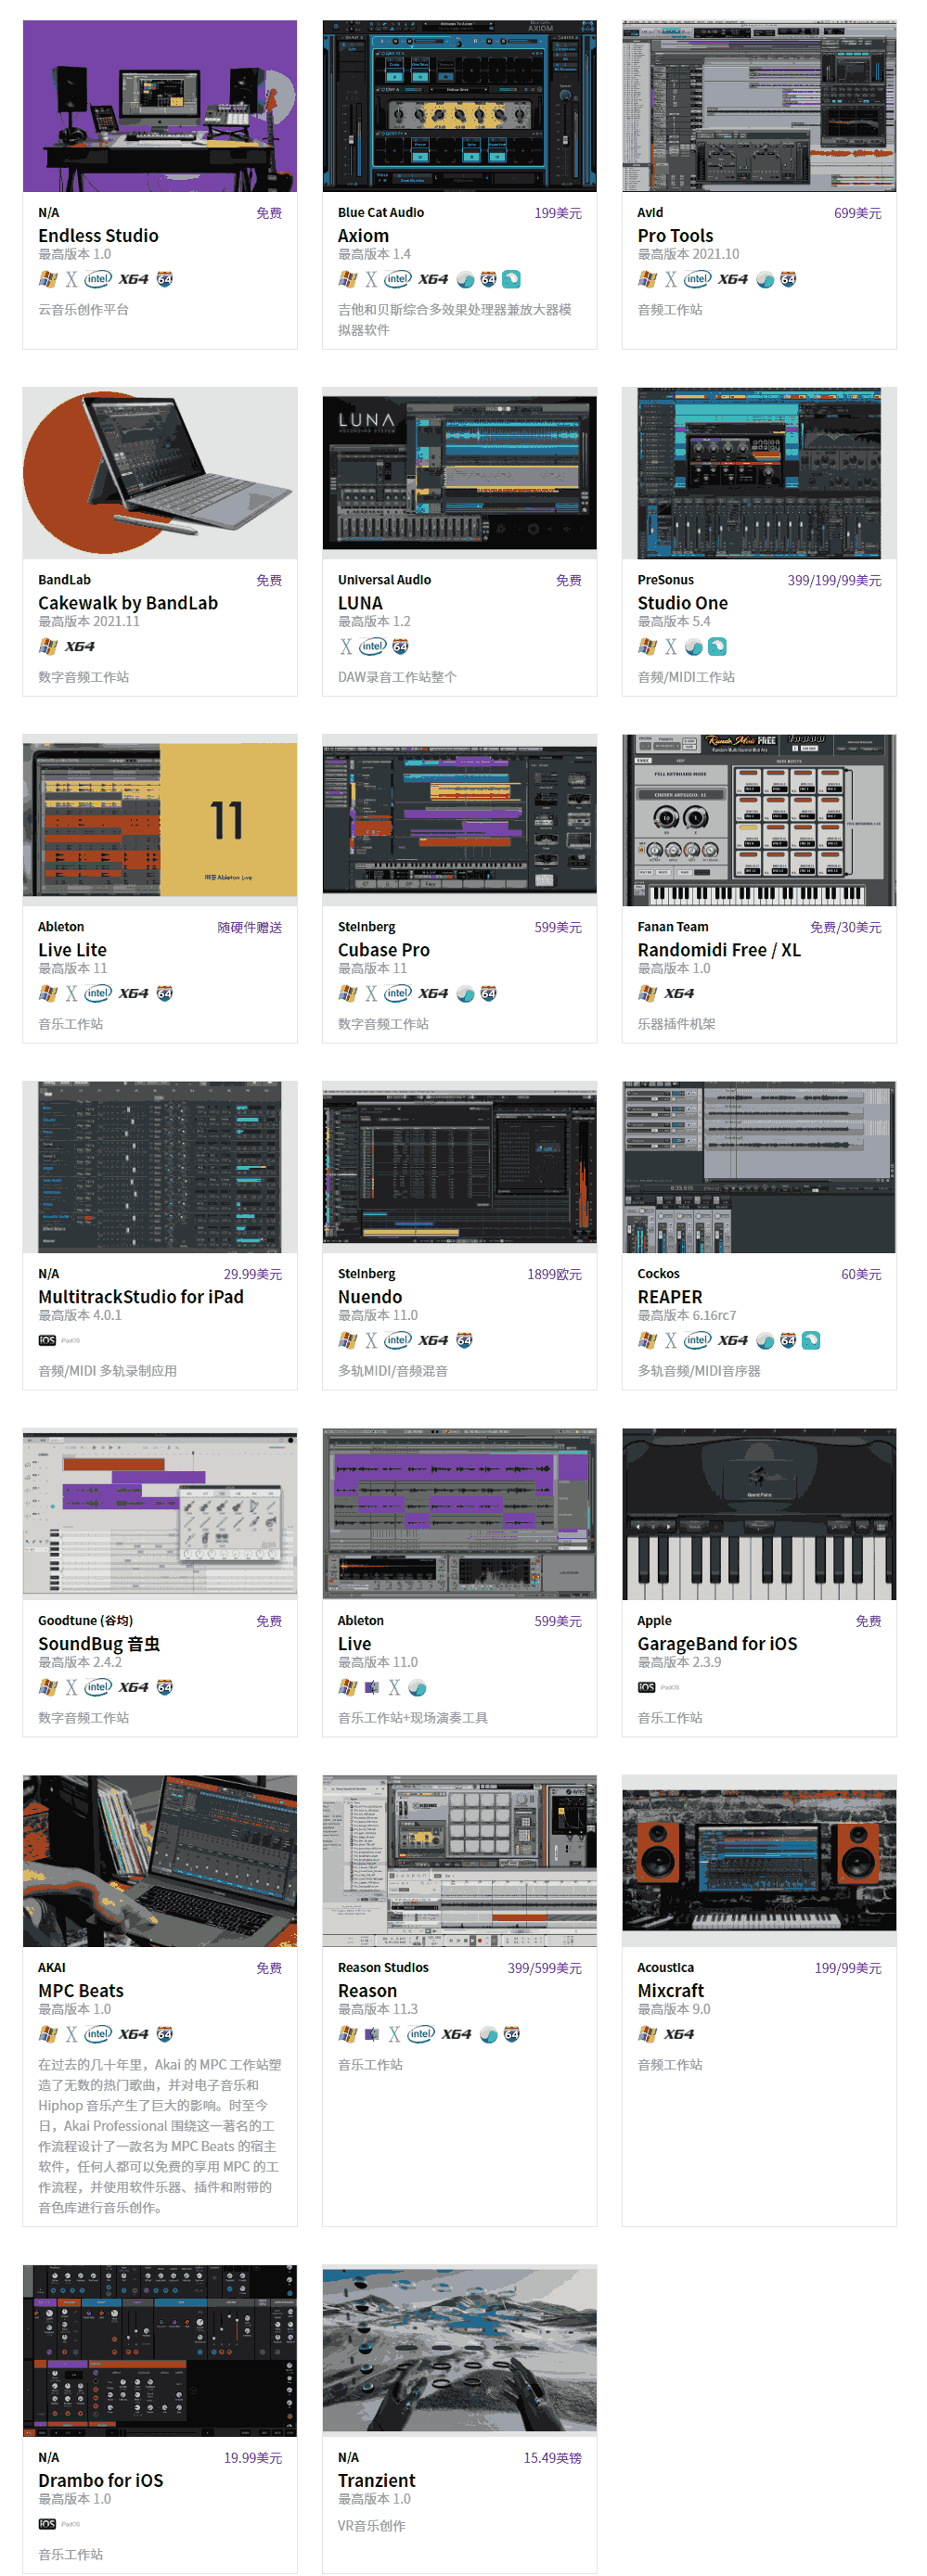Click the 64-bit badge icon under Nuendo
927x2576 pixels.
tap(464, 1340)
